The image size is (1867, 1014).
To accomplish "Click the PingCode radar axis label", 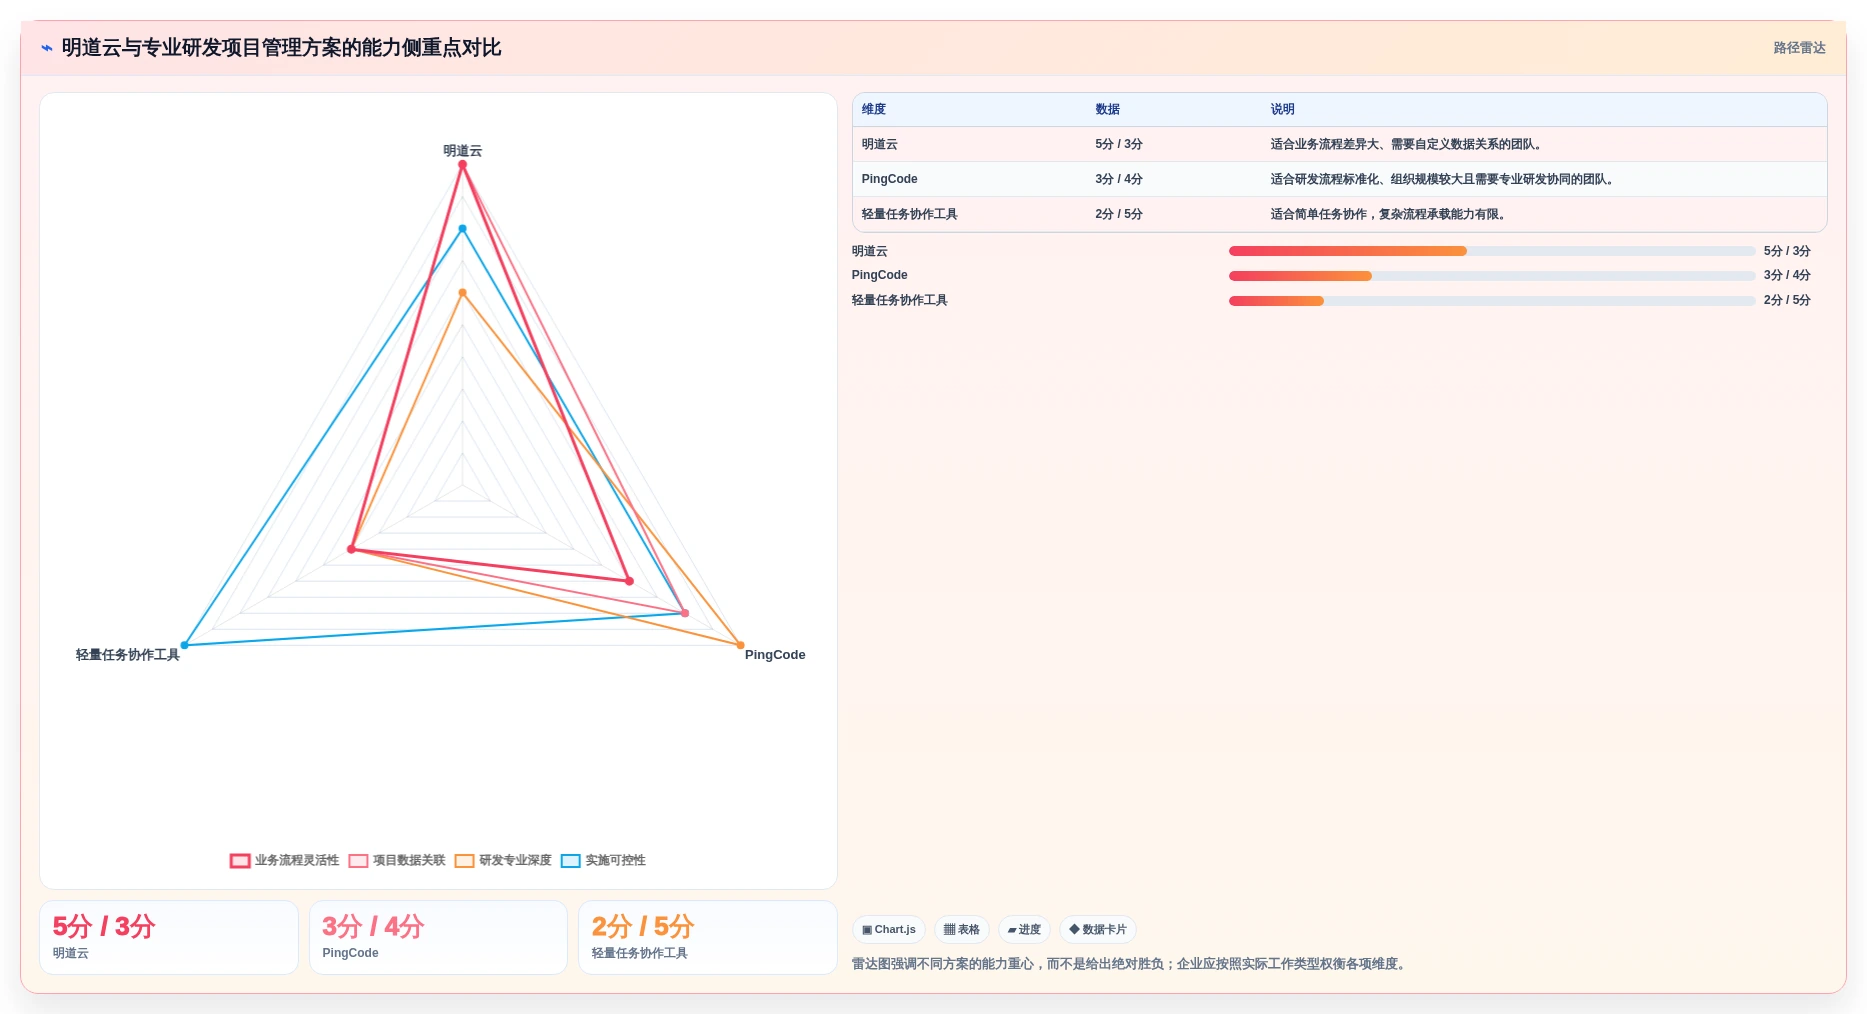I will 775,655.
